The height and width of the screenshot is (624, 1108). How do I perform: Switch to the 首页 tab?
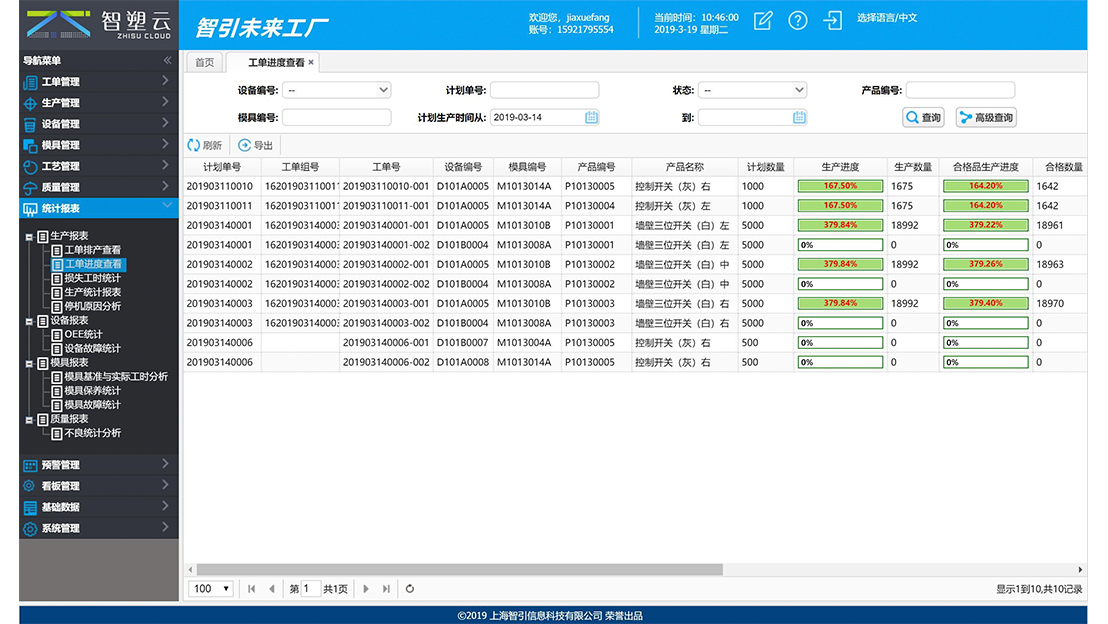204,63
